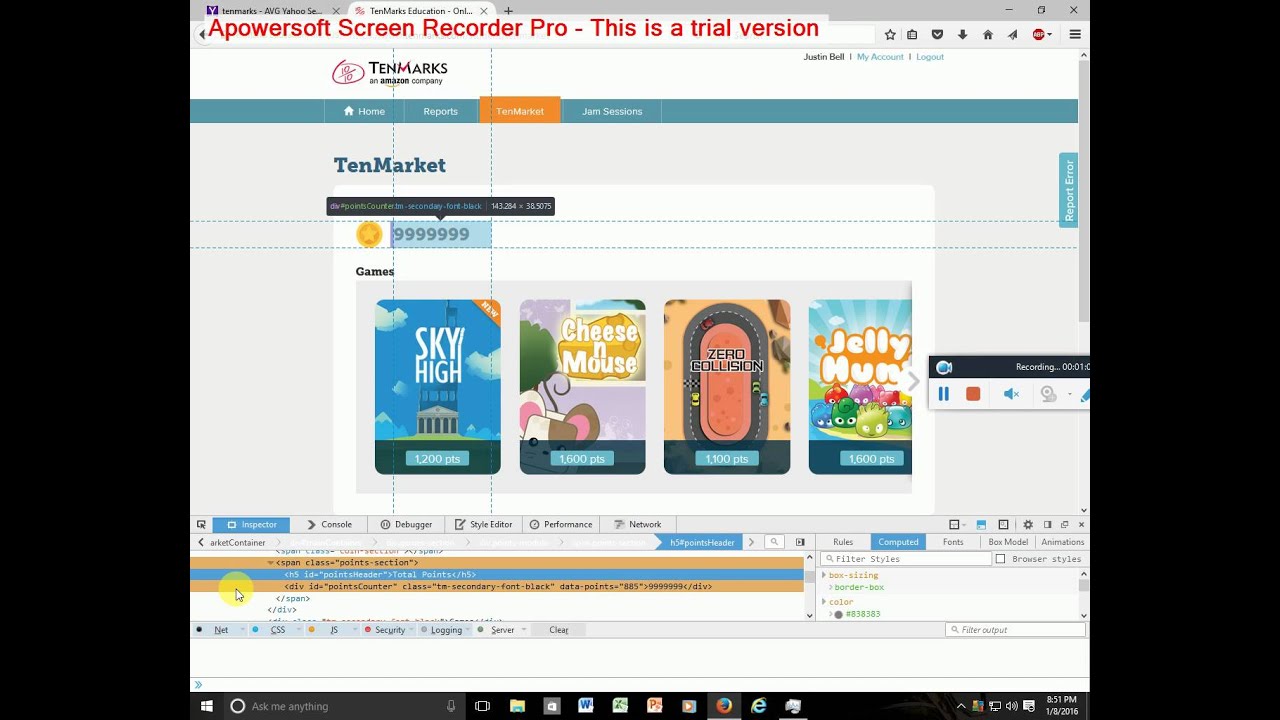Stop the Apowersoft screen recording
The image size is (1280, 720).
click(x=973, y=394)
